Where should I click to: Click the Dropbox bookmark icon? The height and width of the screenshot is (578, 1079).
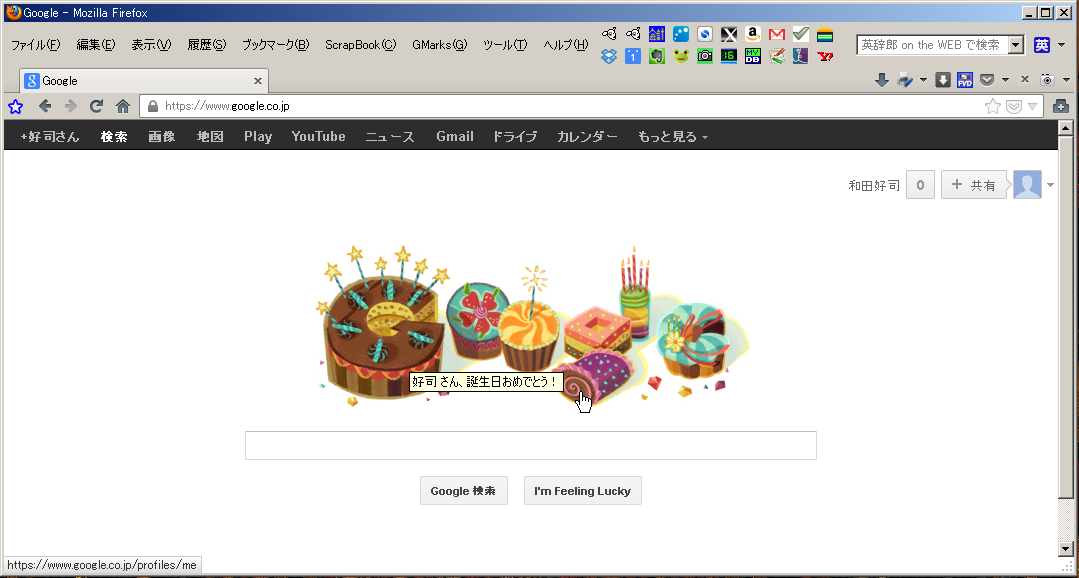tap(608, 56)
